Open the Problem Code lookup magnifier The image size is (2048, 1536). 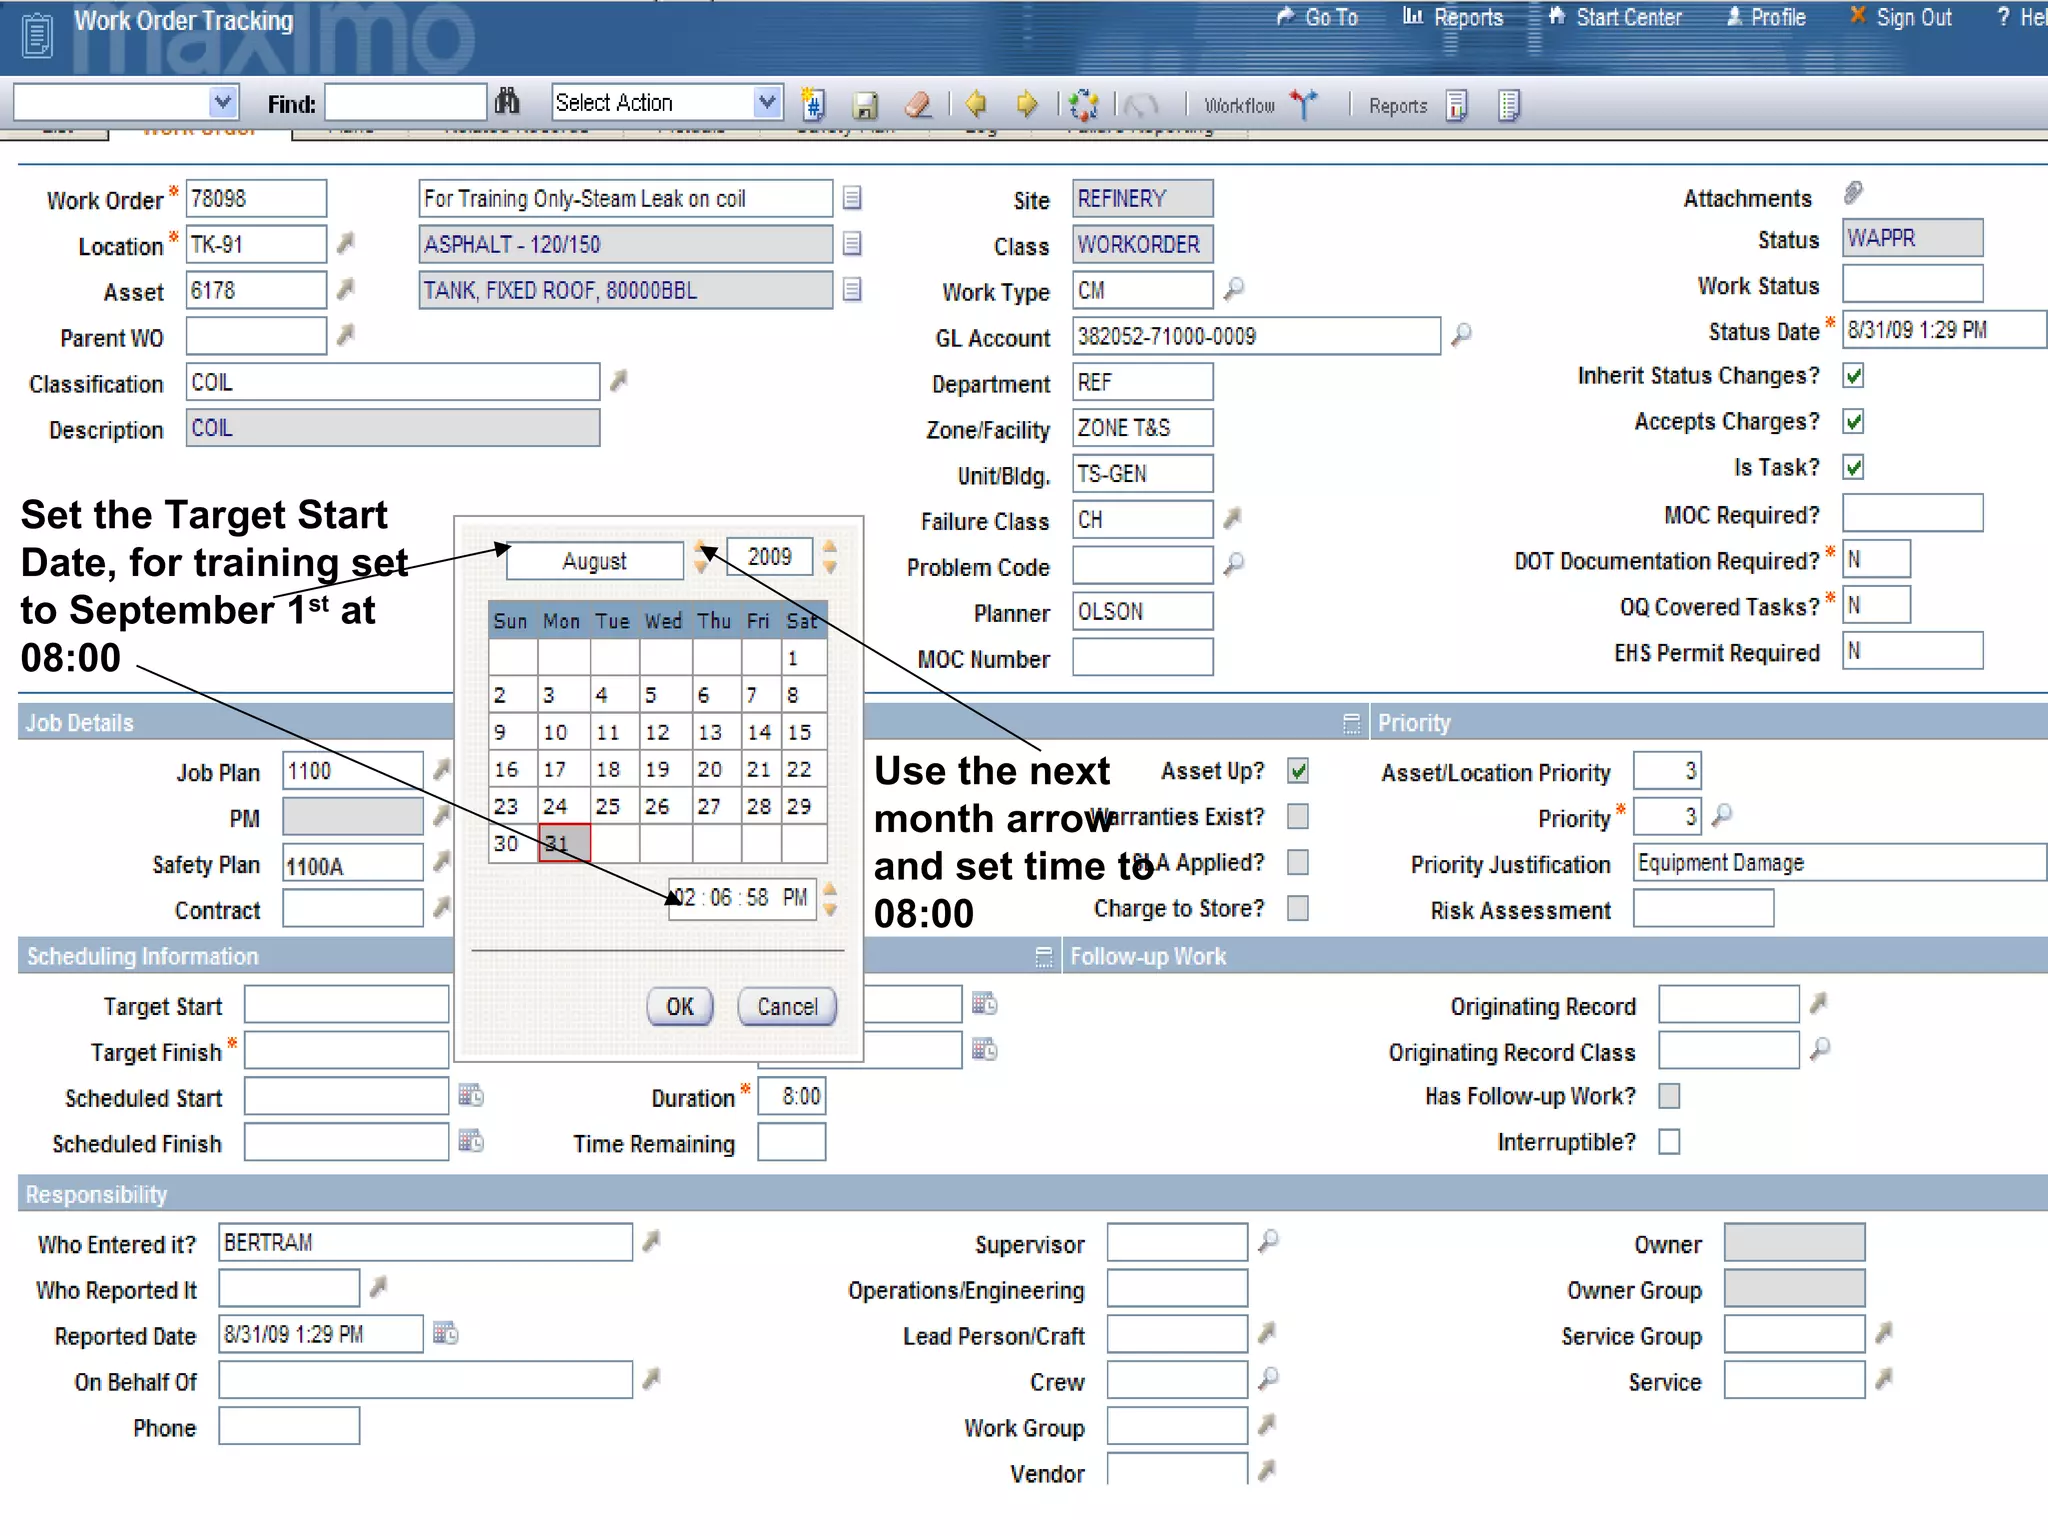point(1234,564)
